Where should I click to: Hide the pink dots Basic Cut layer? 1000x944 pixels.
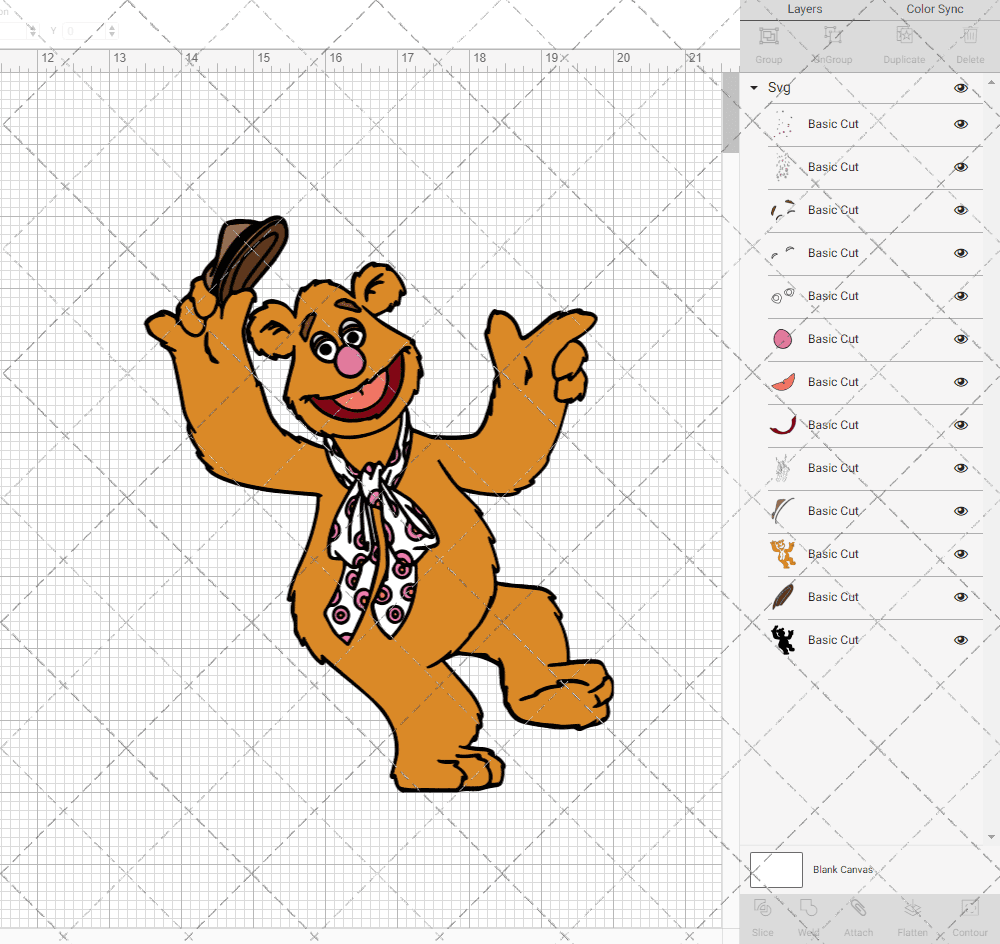point(961,124)
